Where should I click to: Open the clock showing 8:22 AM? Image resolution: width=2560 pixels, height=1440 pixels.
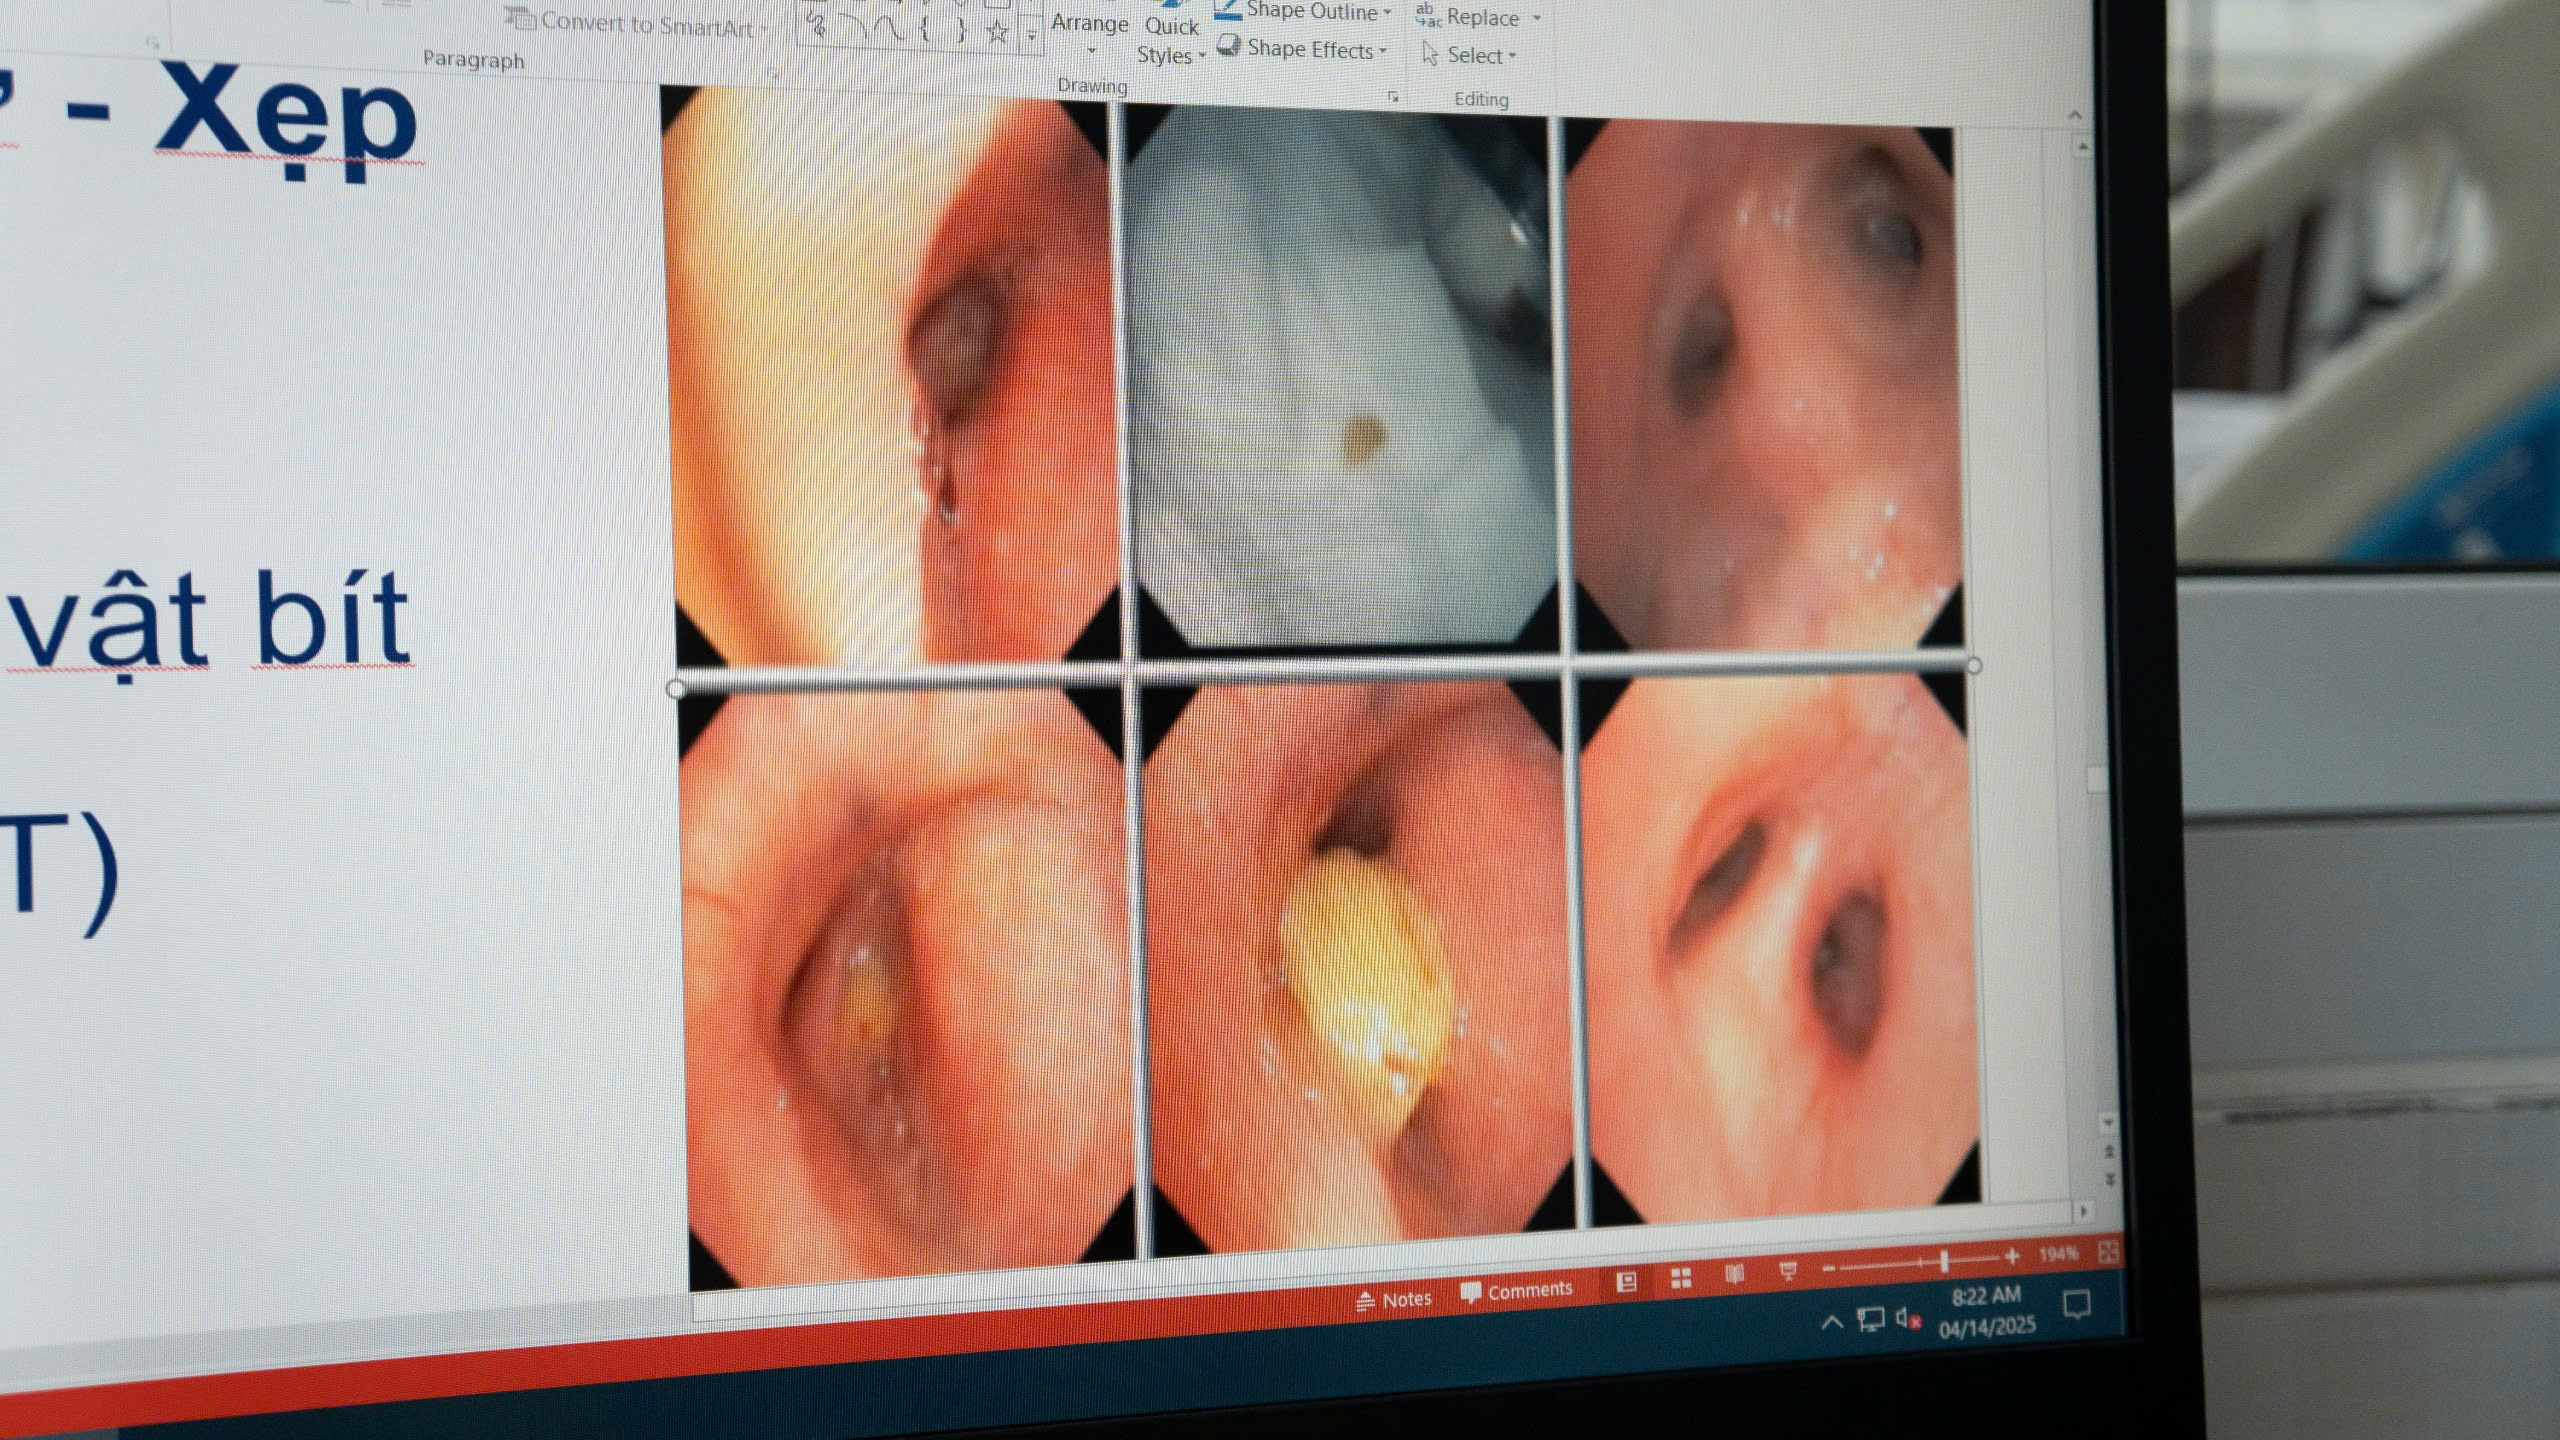tap(1987, 1311)
